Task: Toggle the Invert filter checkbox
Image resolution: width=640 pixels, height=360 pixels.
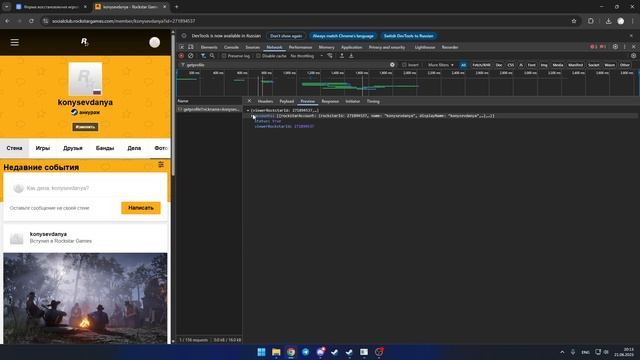Action: [404, 65]
